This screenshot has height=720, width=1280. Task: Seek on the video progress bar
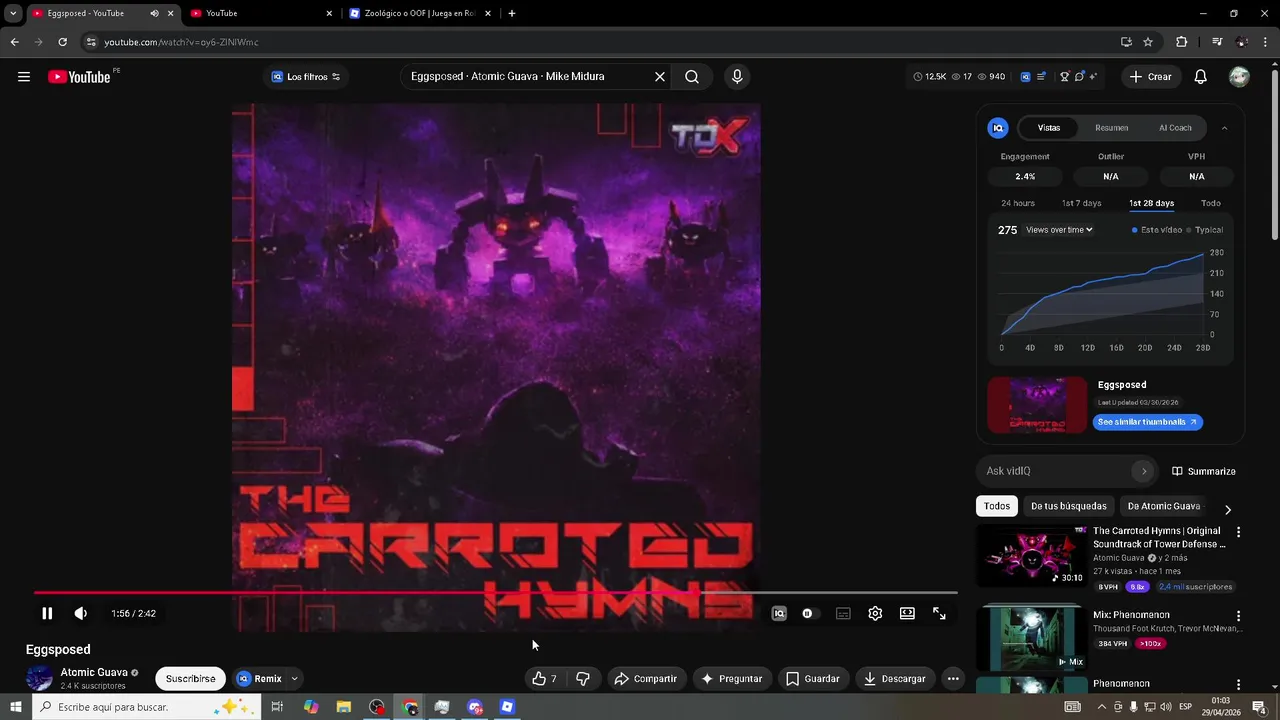point(495,593)
